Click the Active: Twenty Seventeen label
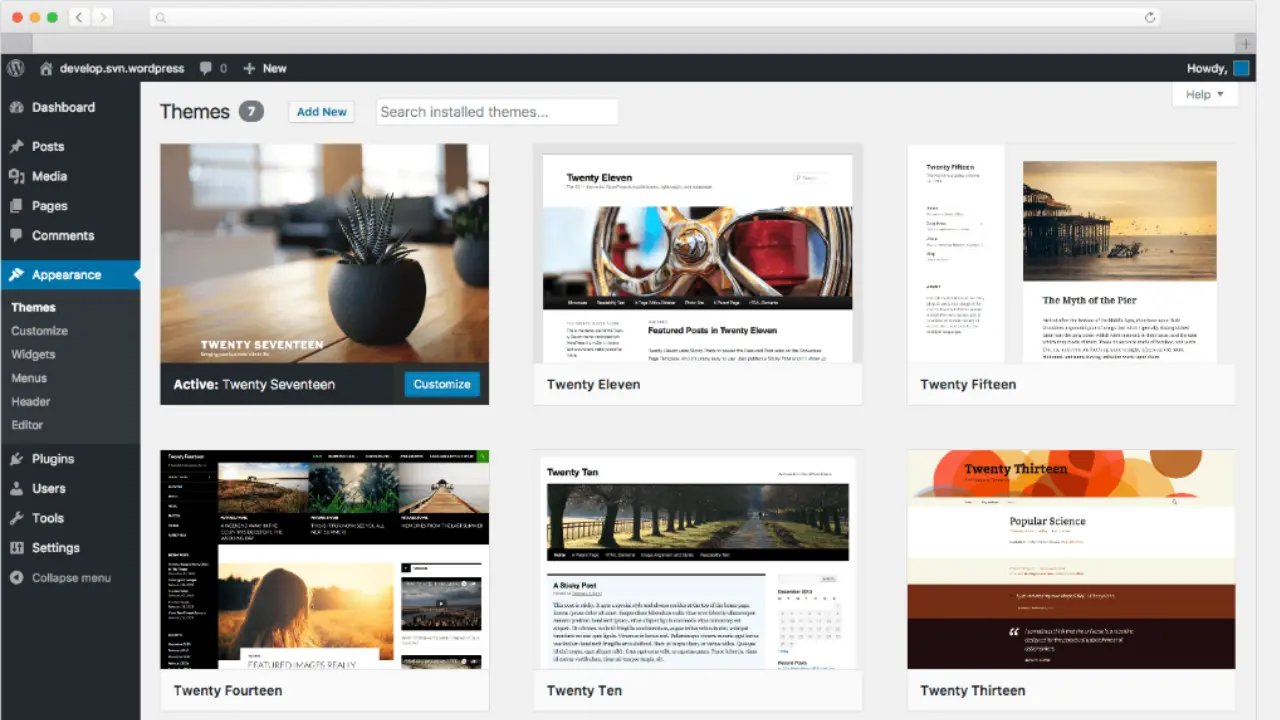 click(x=254, y=384)
